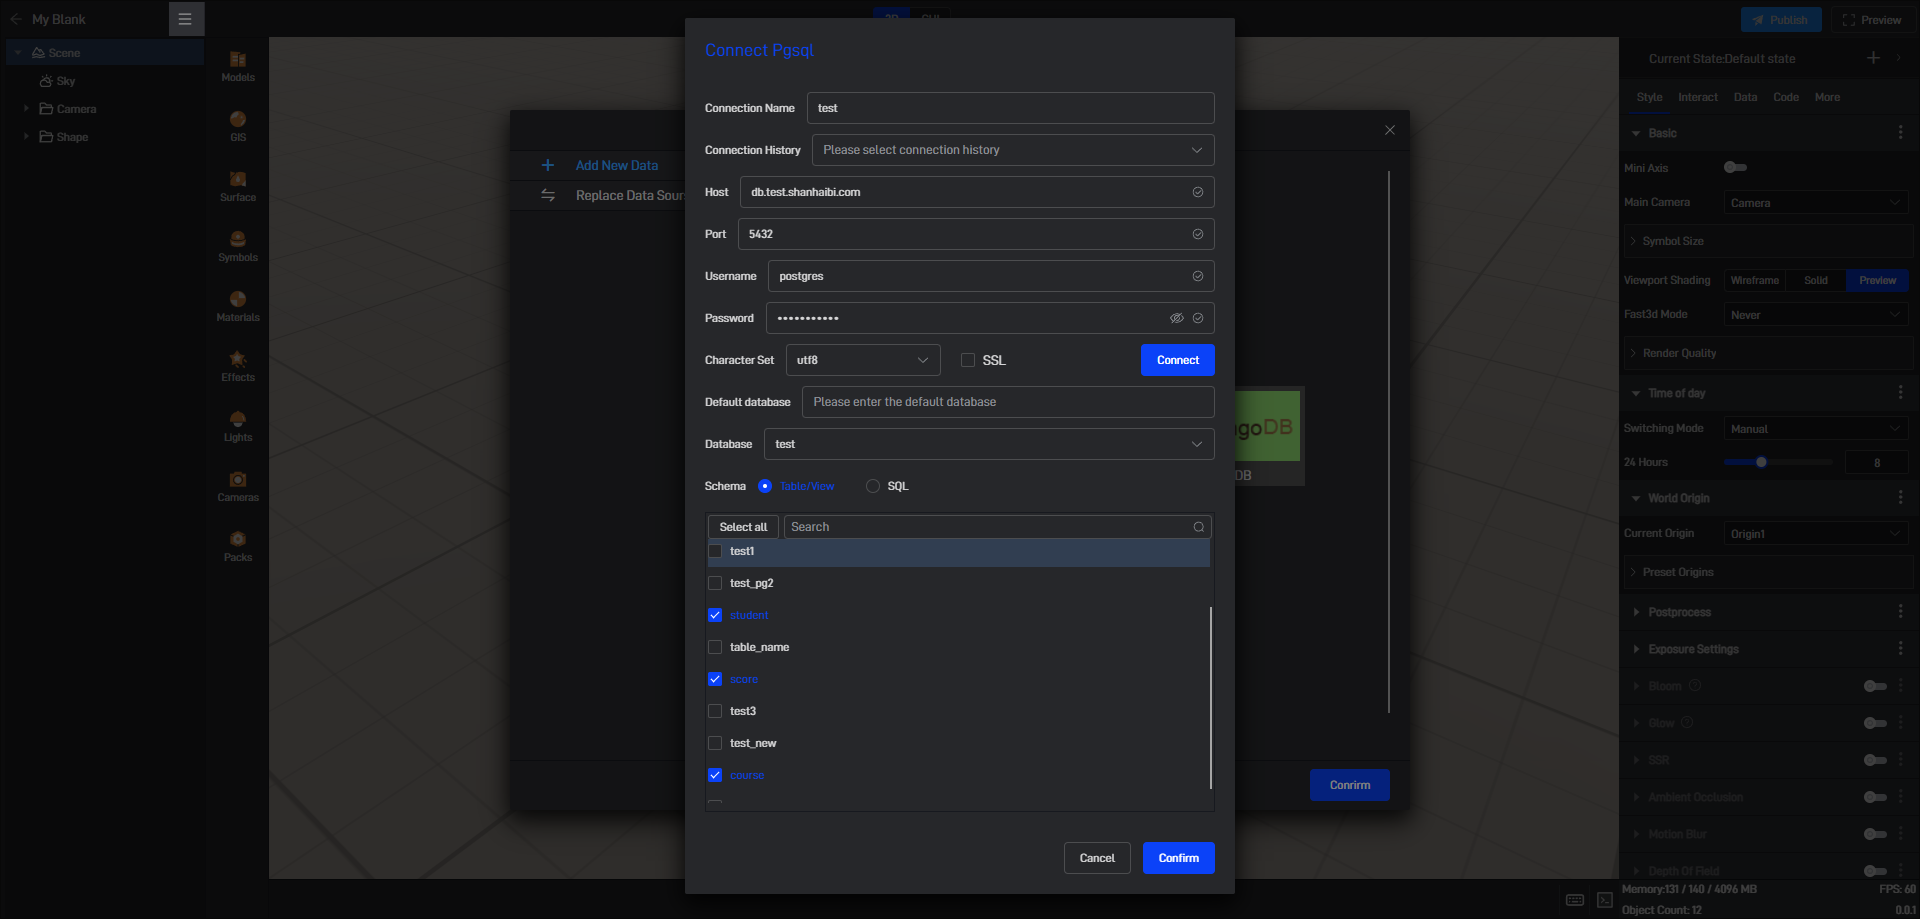The image size is (1920, 919).
Task: Open the Packs asset category
Action: click(x=238, y=546)
